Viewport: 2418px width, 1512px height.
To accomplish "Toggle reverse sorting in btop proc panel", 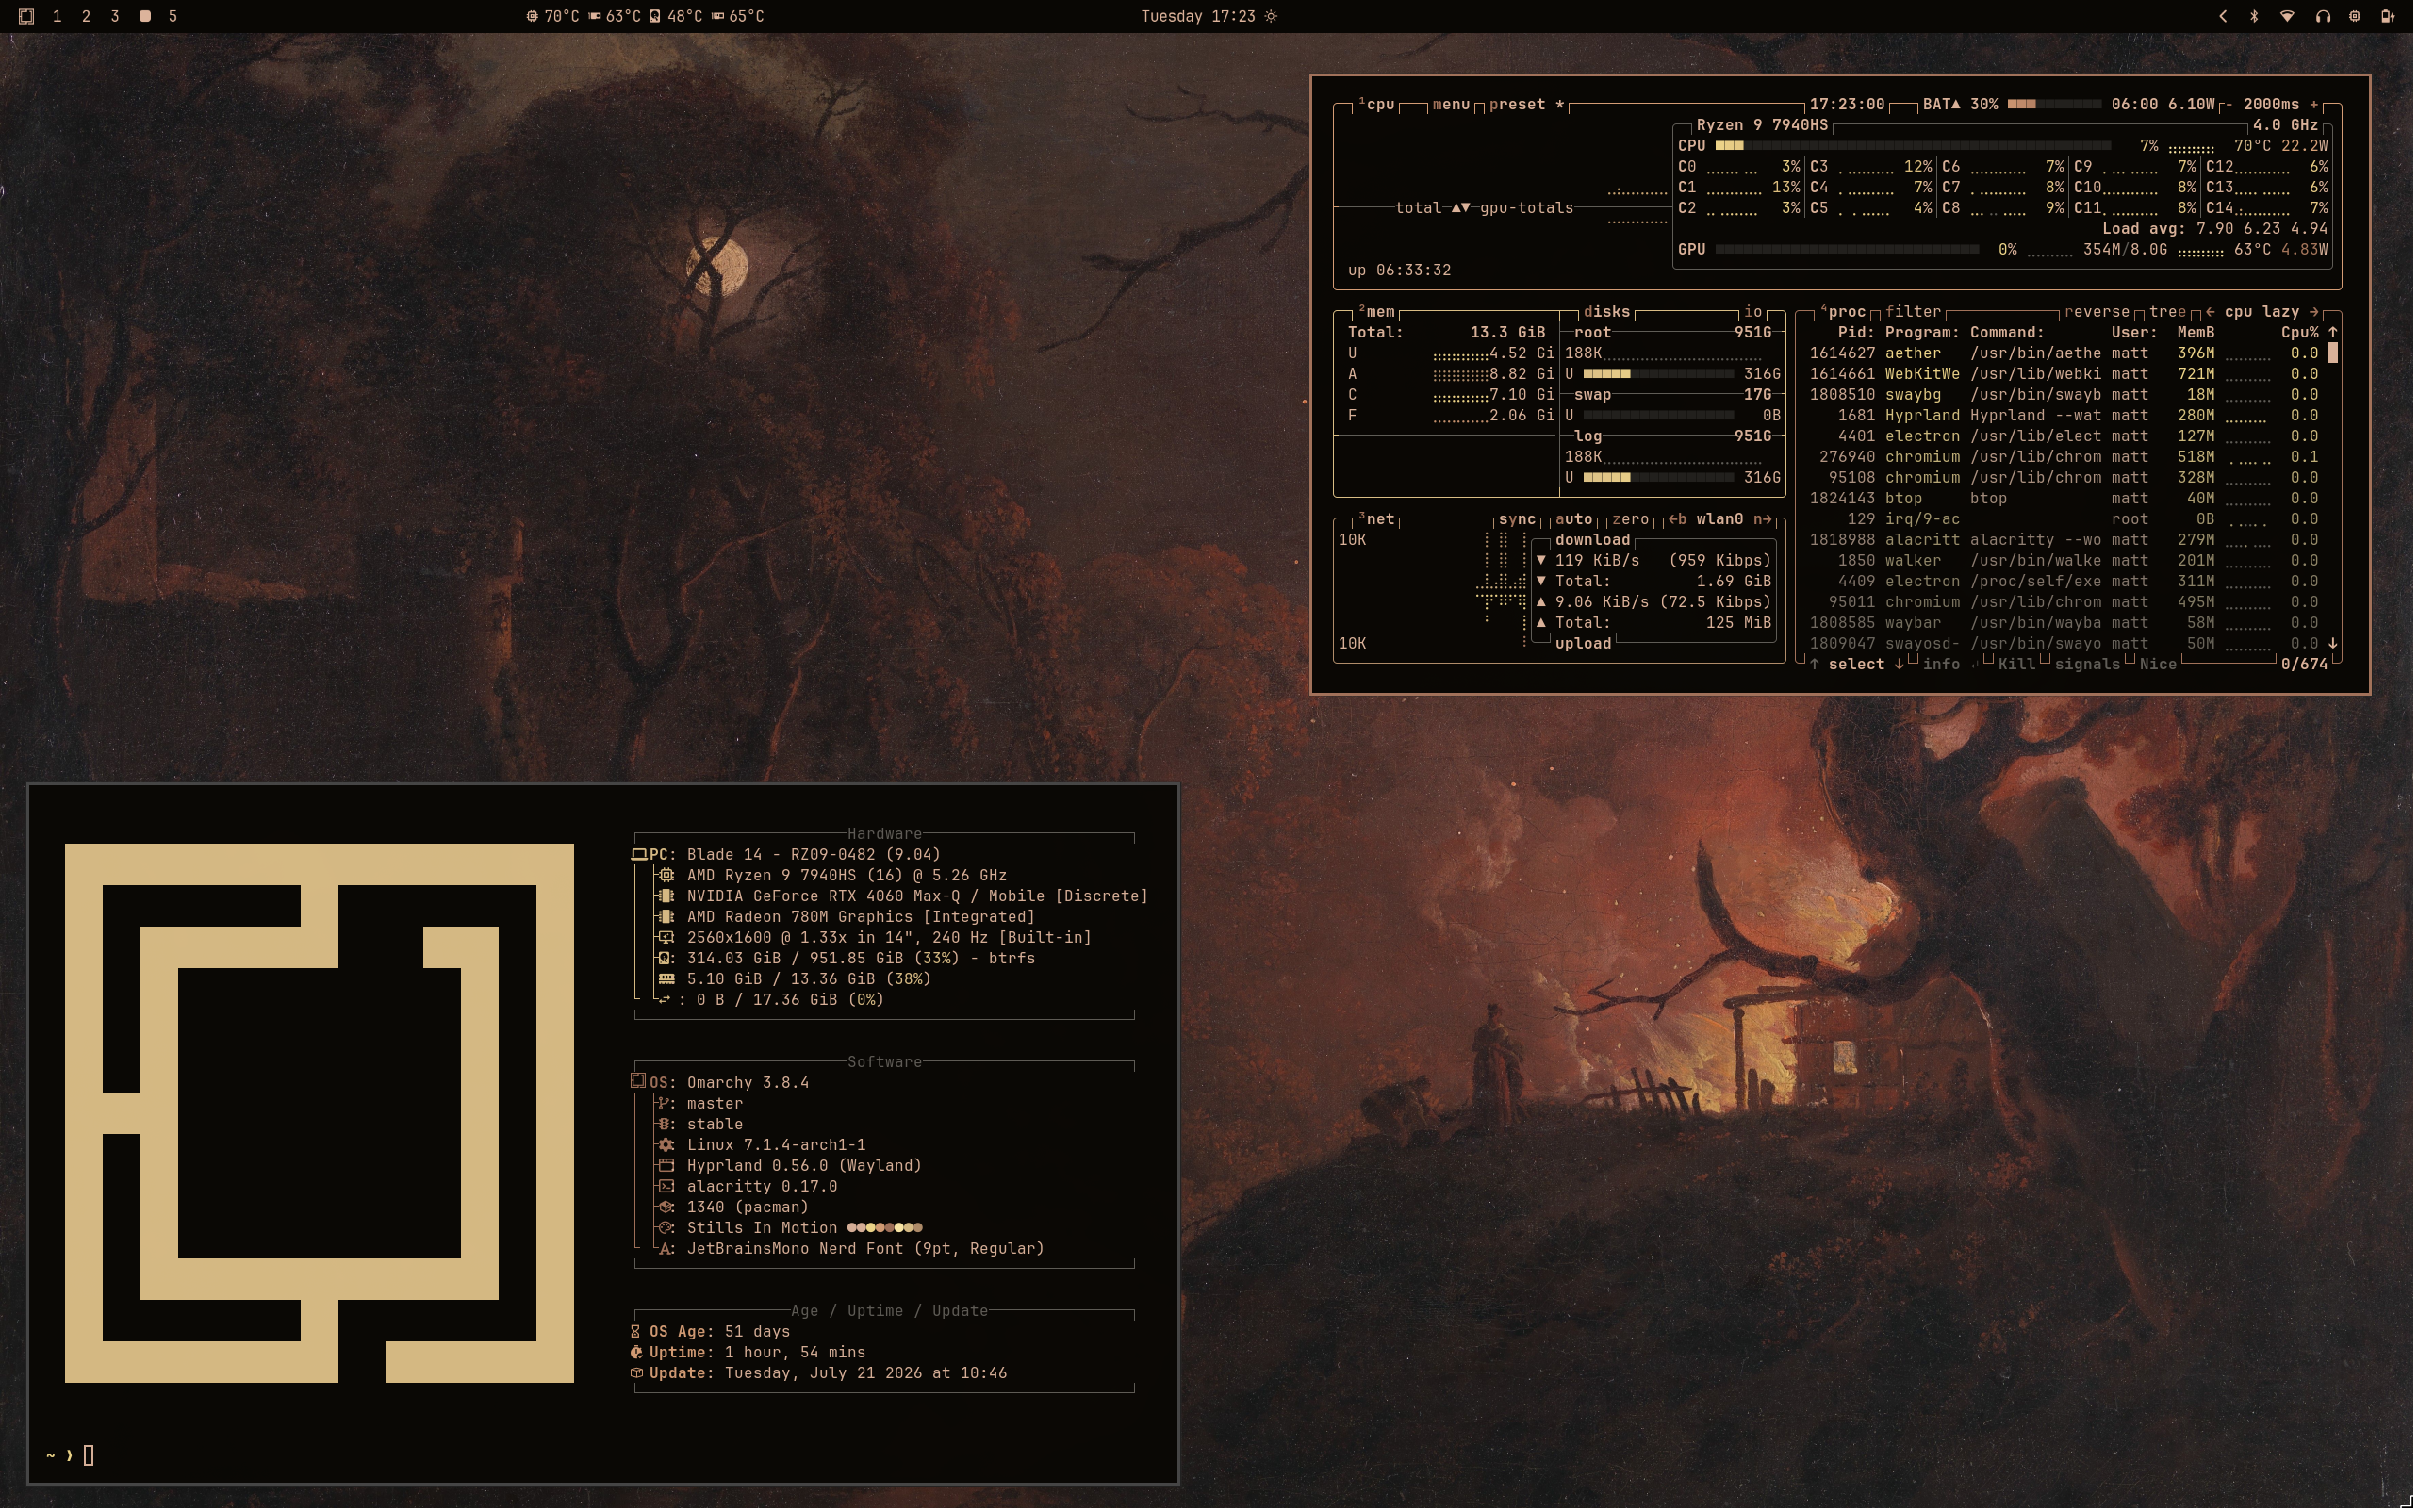I will click(x=2098, y=312).
